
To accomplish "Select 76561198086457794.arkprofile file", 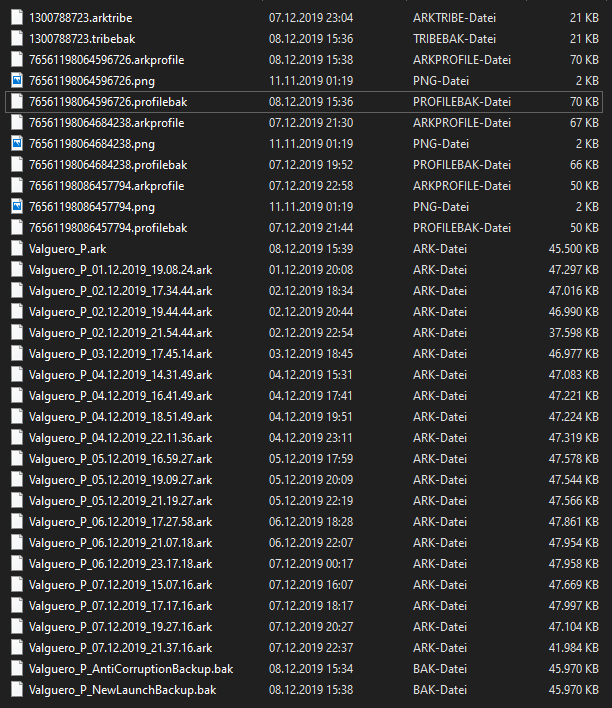I will click(x=106, y=185).
